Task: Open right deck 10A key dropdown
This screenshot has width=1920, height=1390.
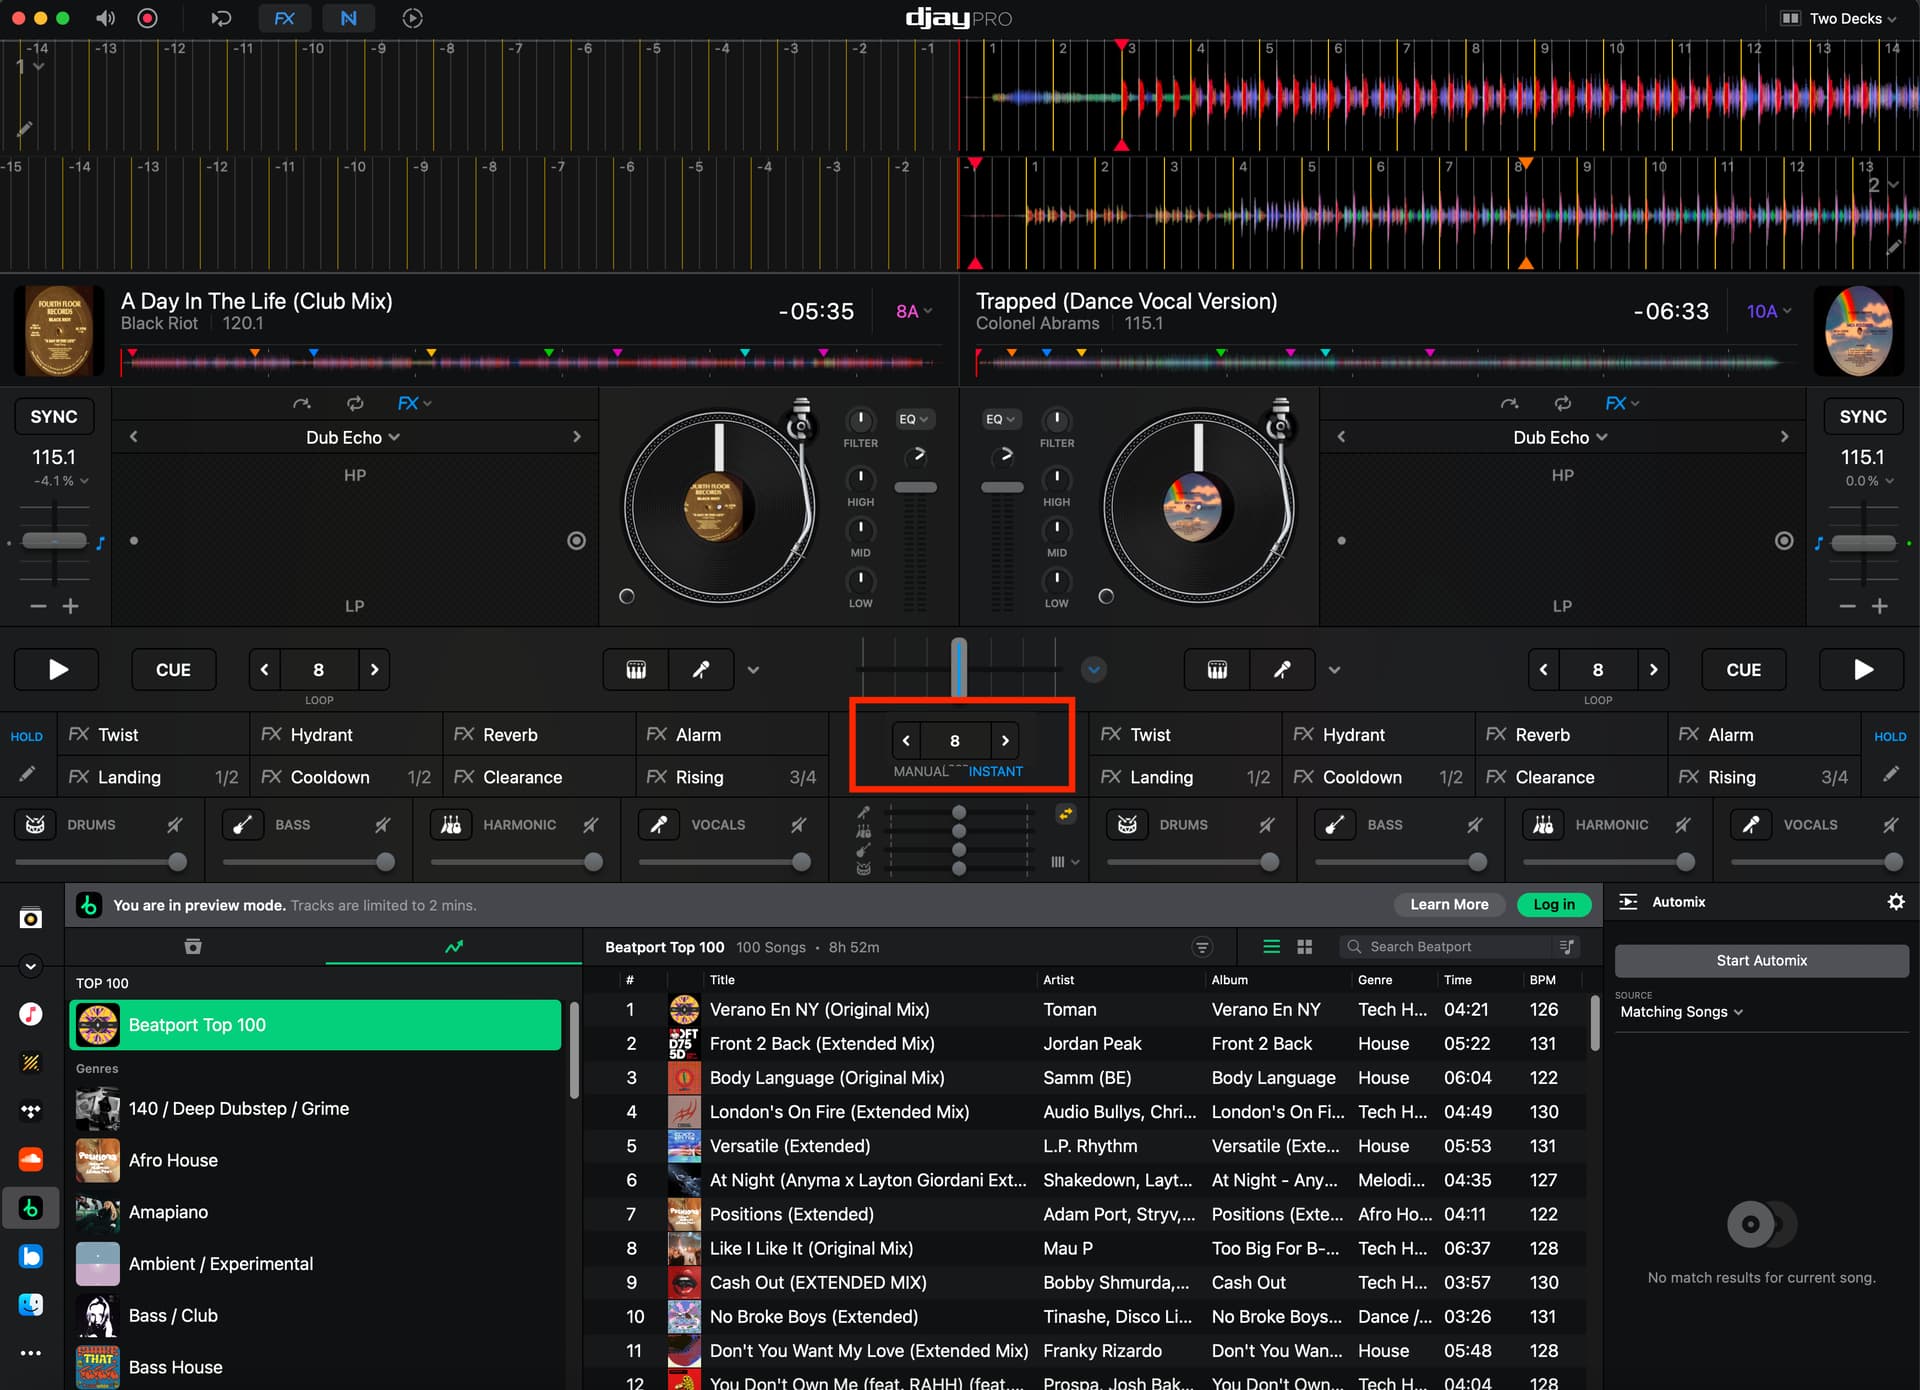Action: pos(1769,311)
